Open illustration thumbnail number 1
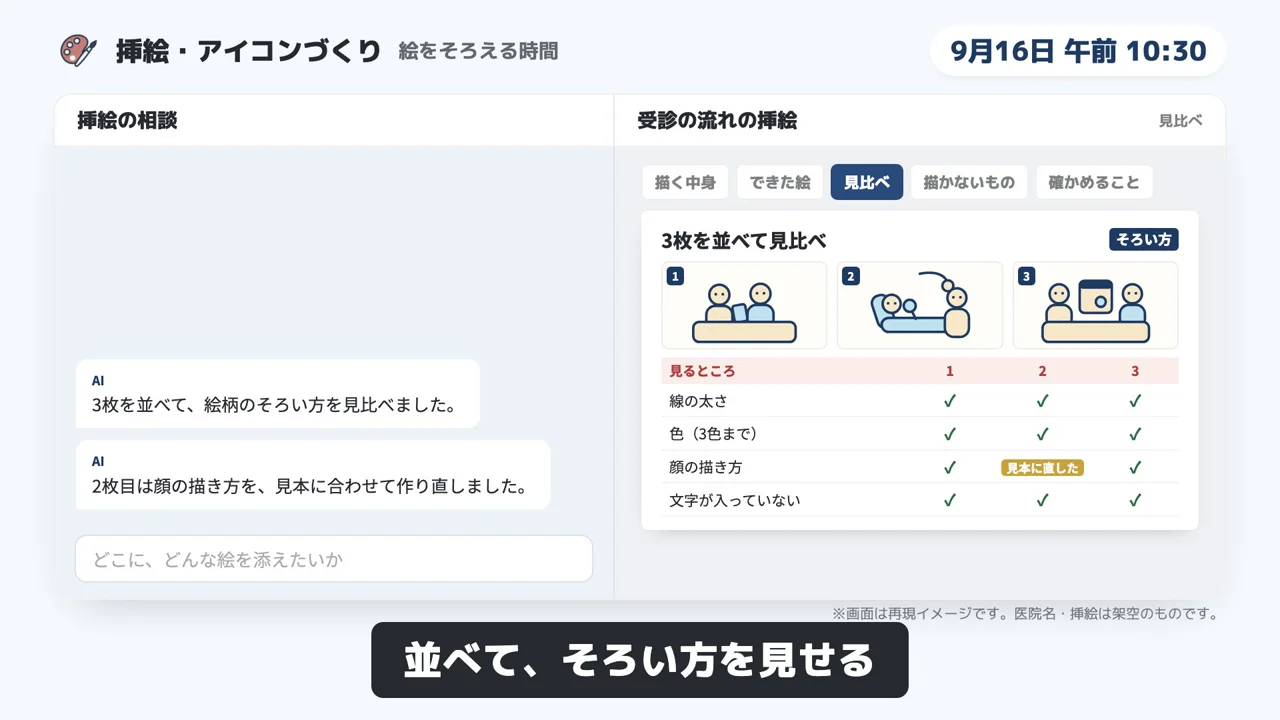1280x720 pixels. click(x=744, y=305)
